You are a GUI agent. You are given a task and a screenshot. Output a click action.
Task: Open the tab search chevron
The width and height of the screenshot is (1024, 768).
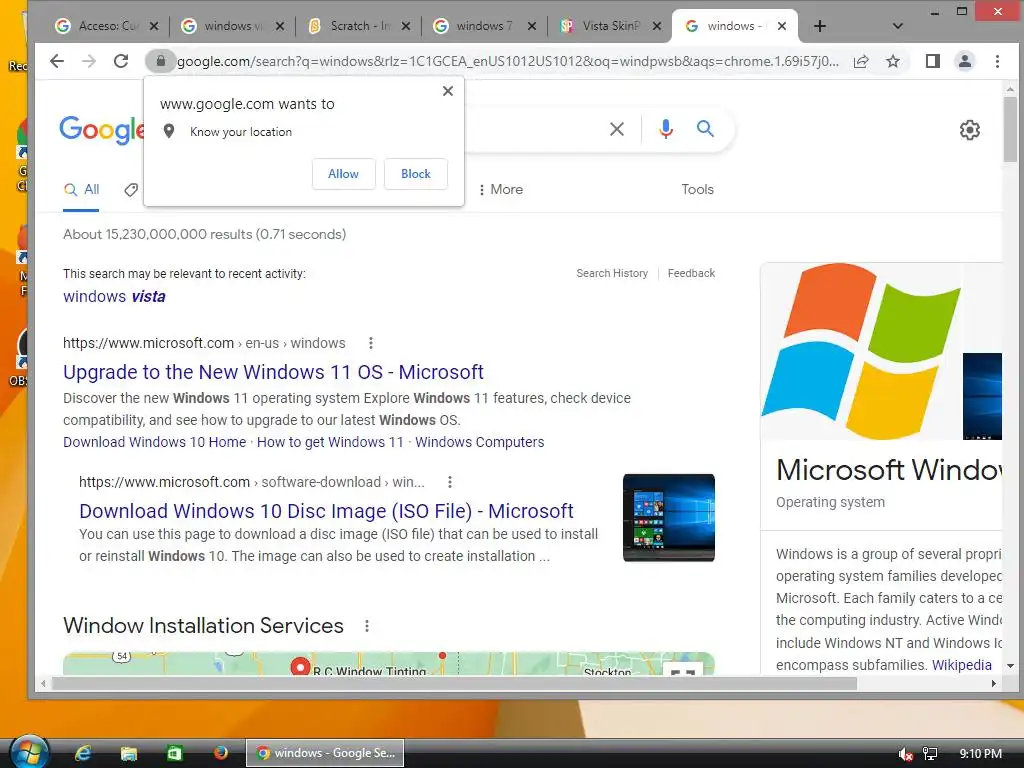coord(897,26)
